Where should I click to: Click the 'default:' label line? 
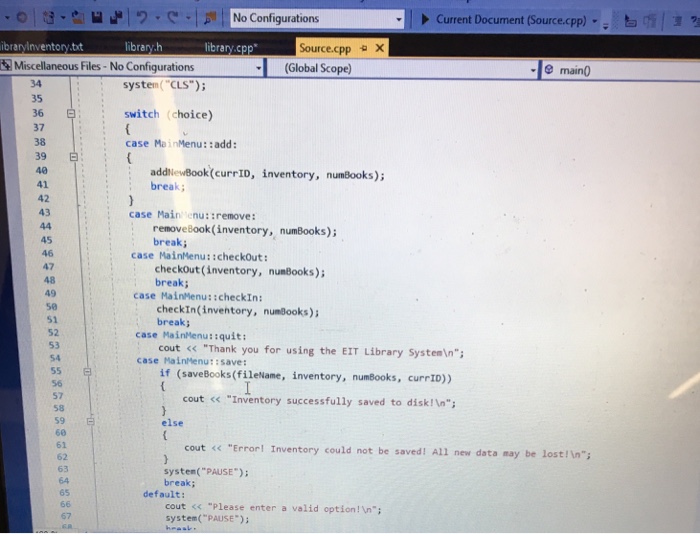(164, 494)
